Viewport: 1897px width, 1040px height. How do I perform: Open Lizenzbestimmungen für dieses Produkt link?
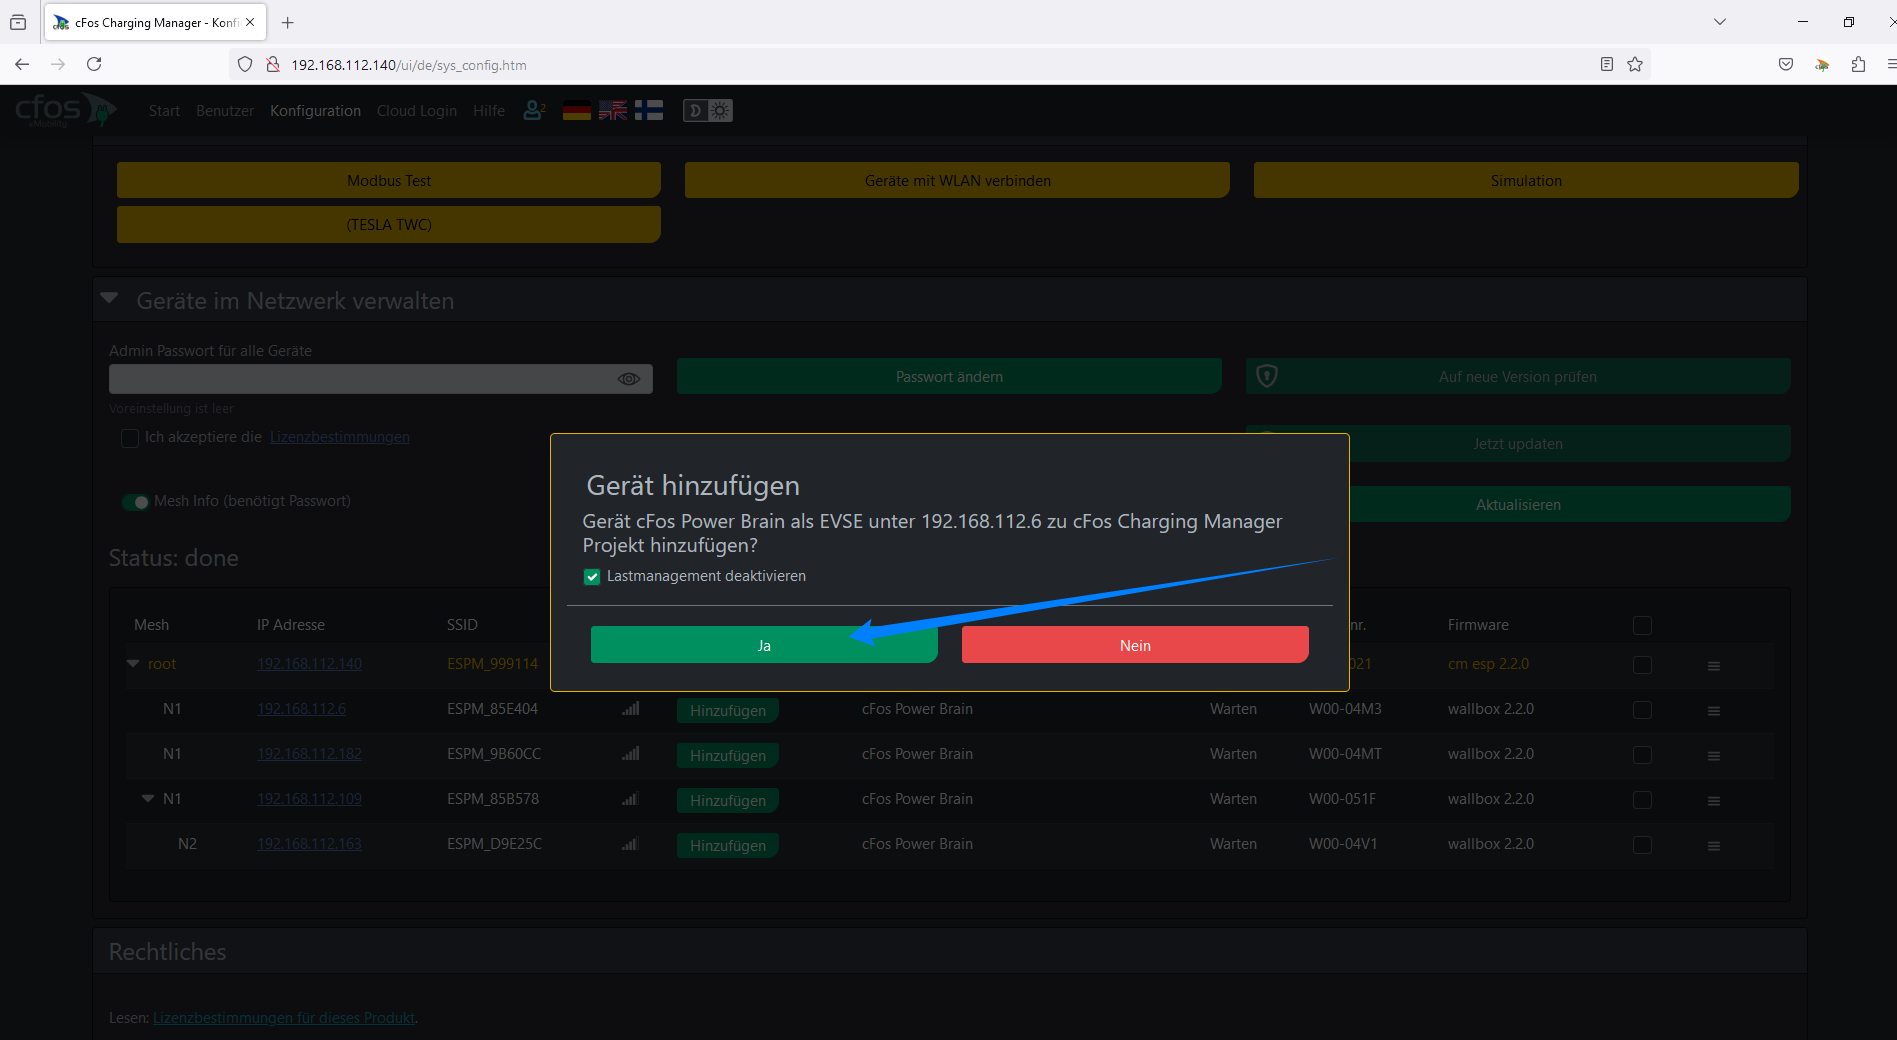coord(284,1018)
